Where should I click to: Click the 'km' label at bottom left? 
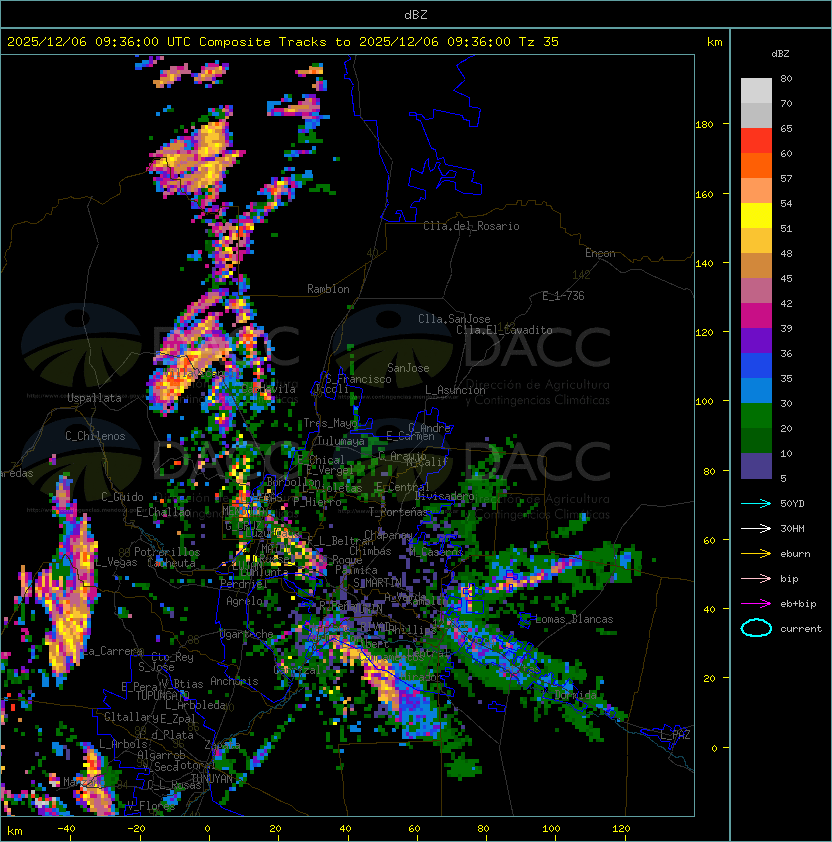15,831
